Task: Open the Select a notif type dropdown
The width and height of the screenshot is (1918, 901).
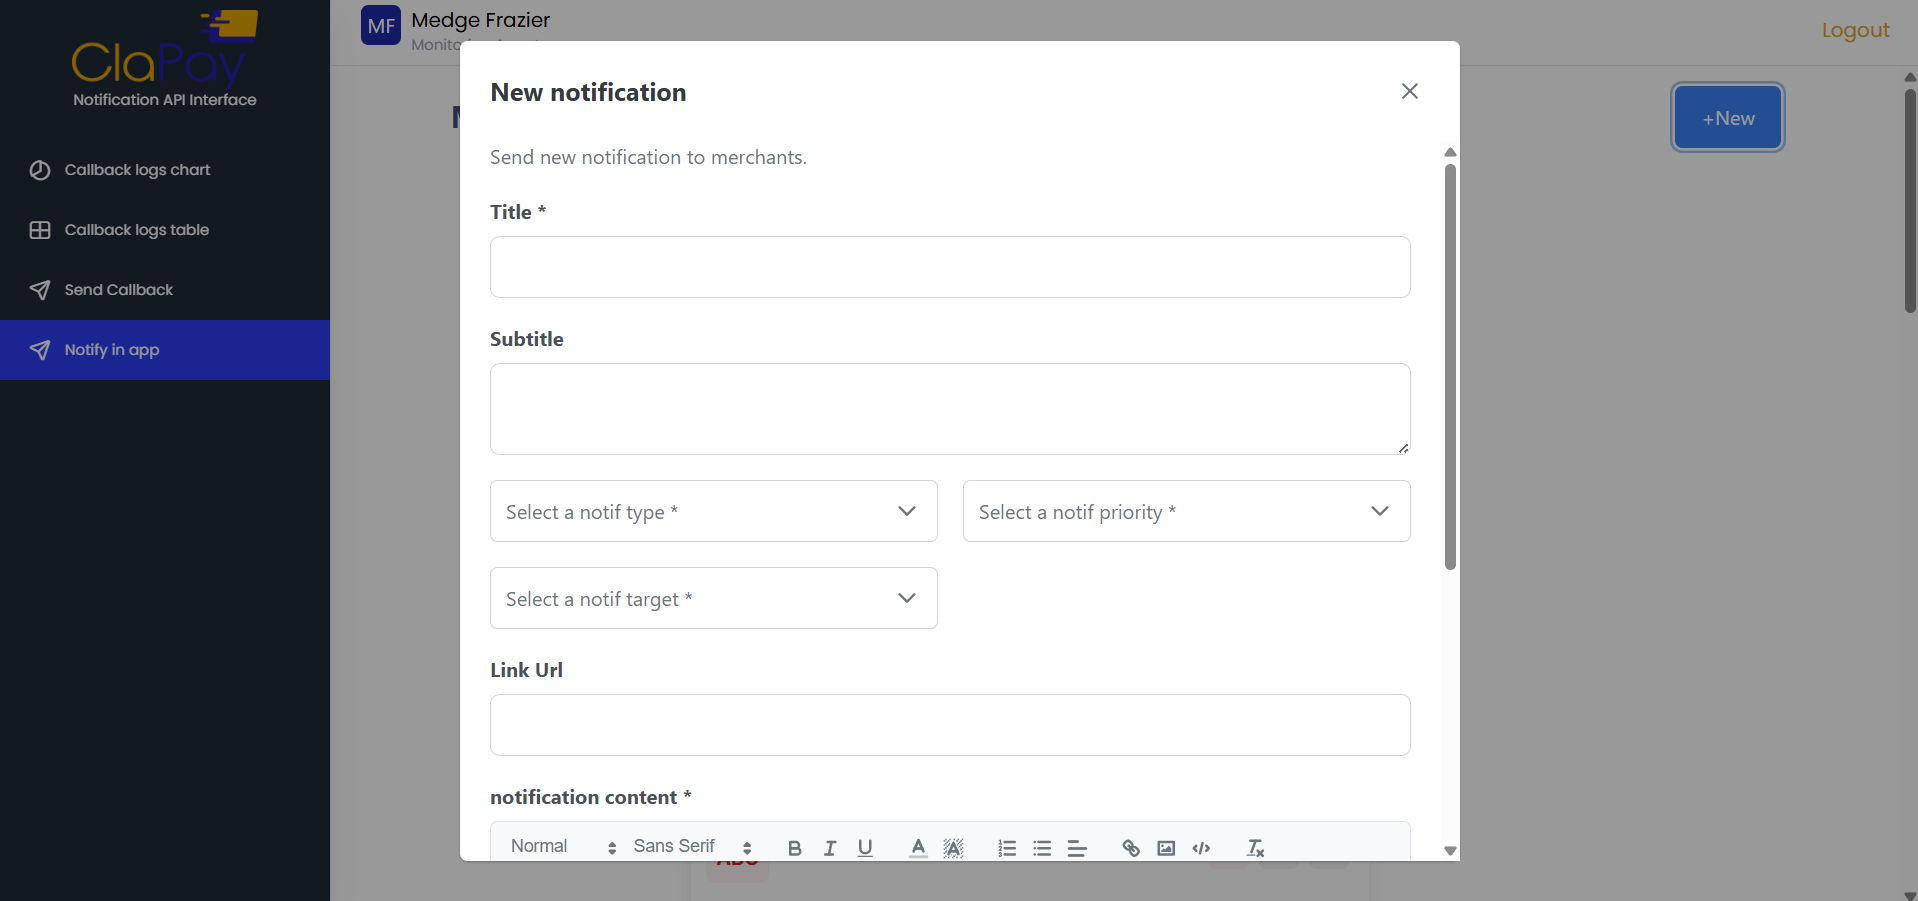Action: 712,511
